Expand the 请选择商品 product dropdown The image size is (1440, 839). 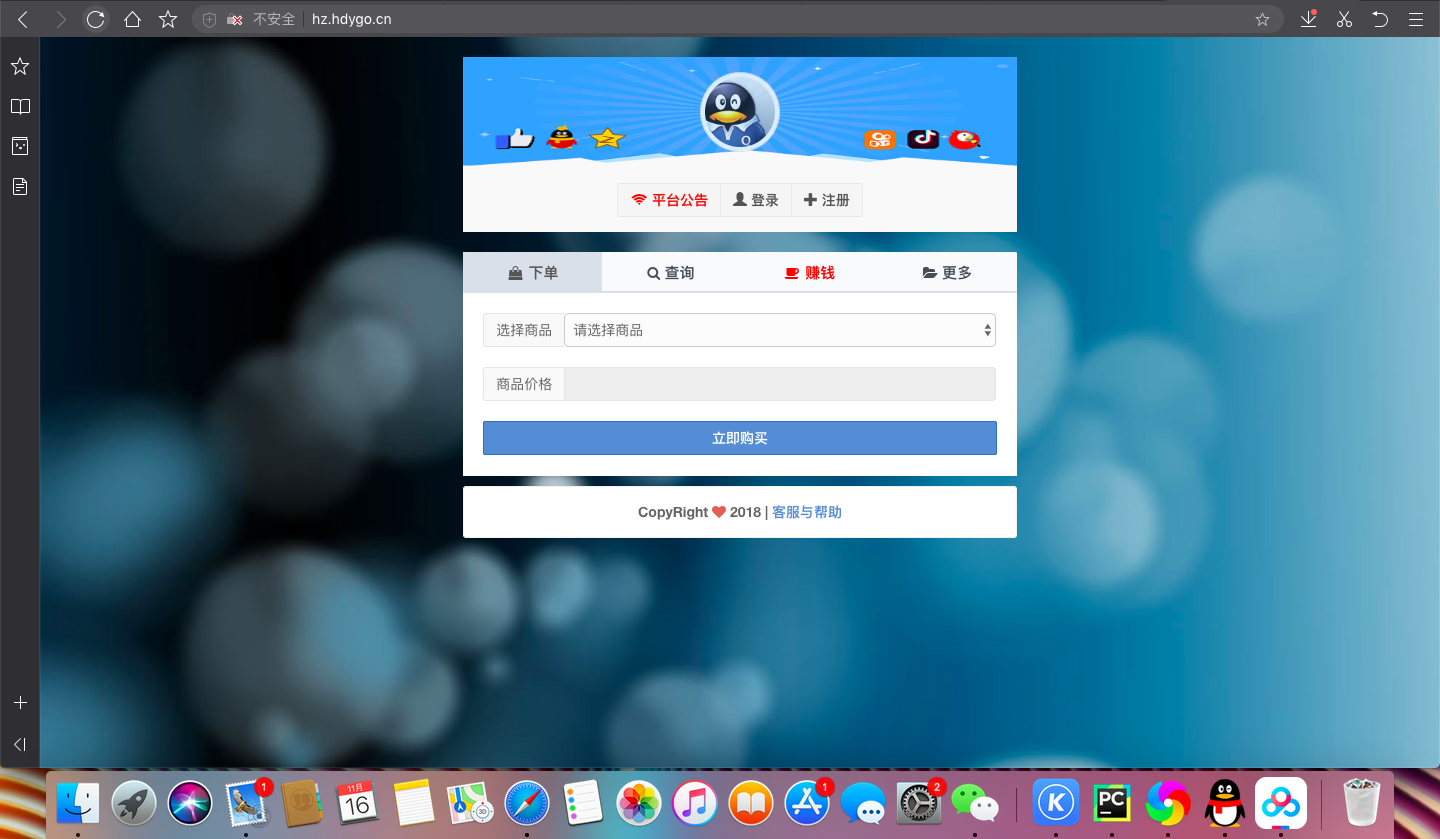point(779,330)
